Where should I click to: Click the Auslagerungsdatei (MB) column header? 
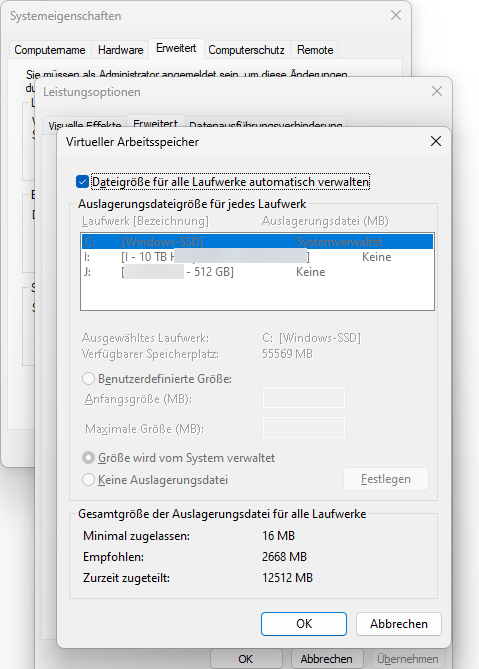325,221
